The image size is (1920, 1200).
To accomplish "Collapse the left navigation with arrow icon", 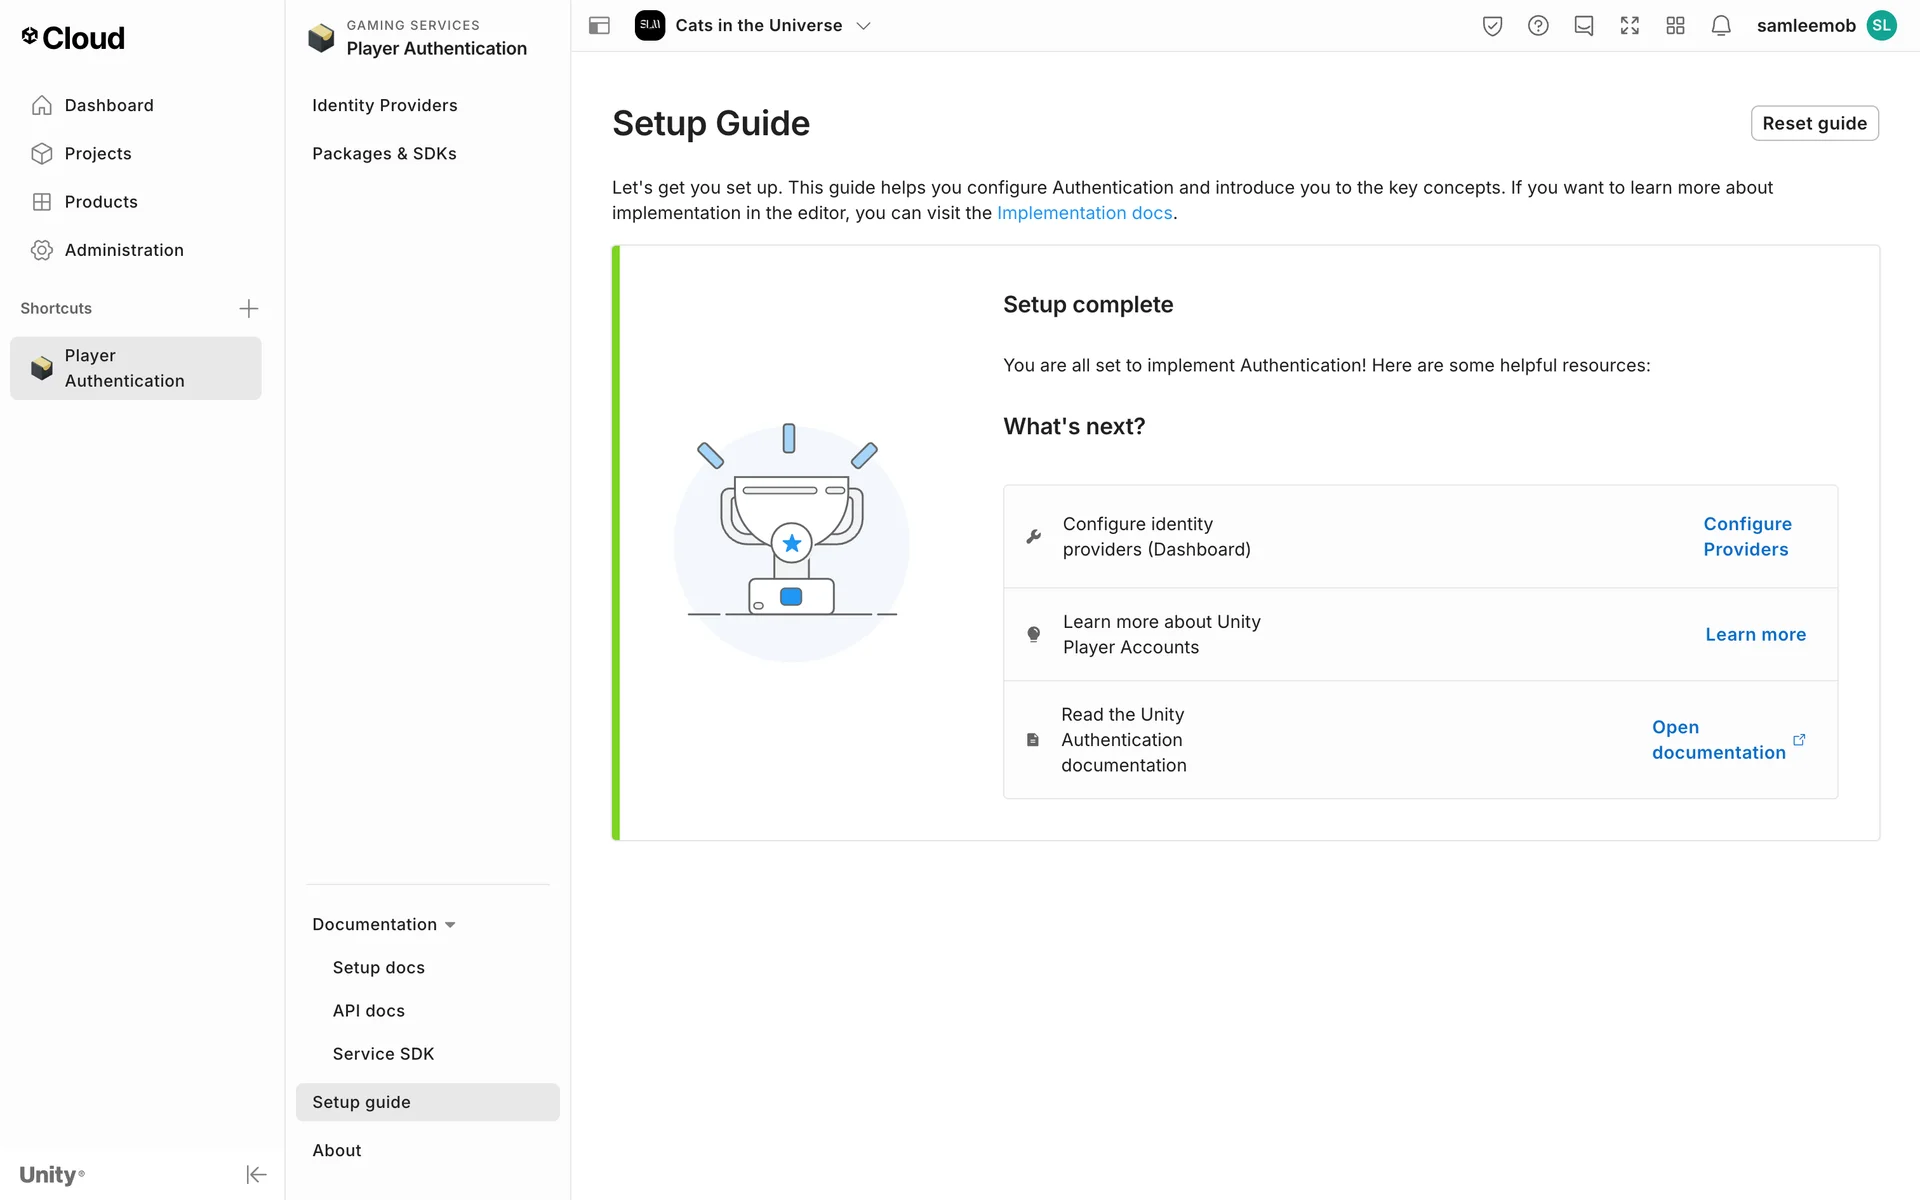I will [256, 1174].
